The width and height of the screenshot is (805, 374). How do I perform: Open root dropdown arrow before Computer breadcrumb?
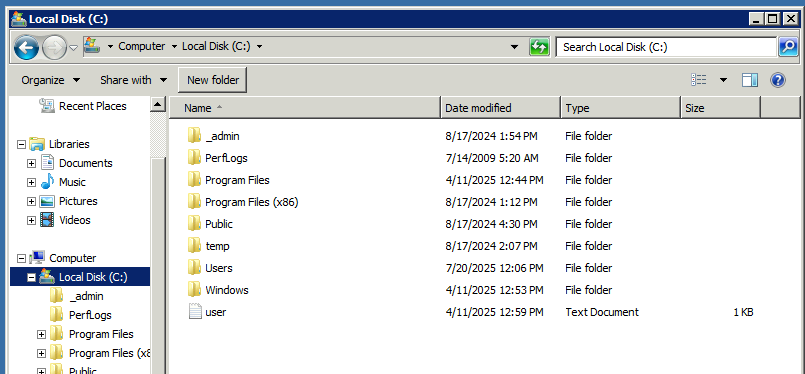110,47
